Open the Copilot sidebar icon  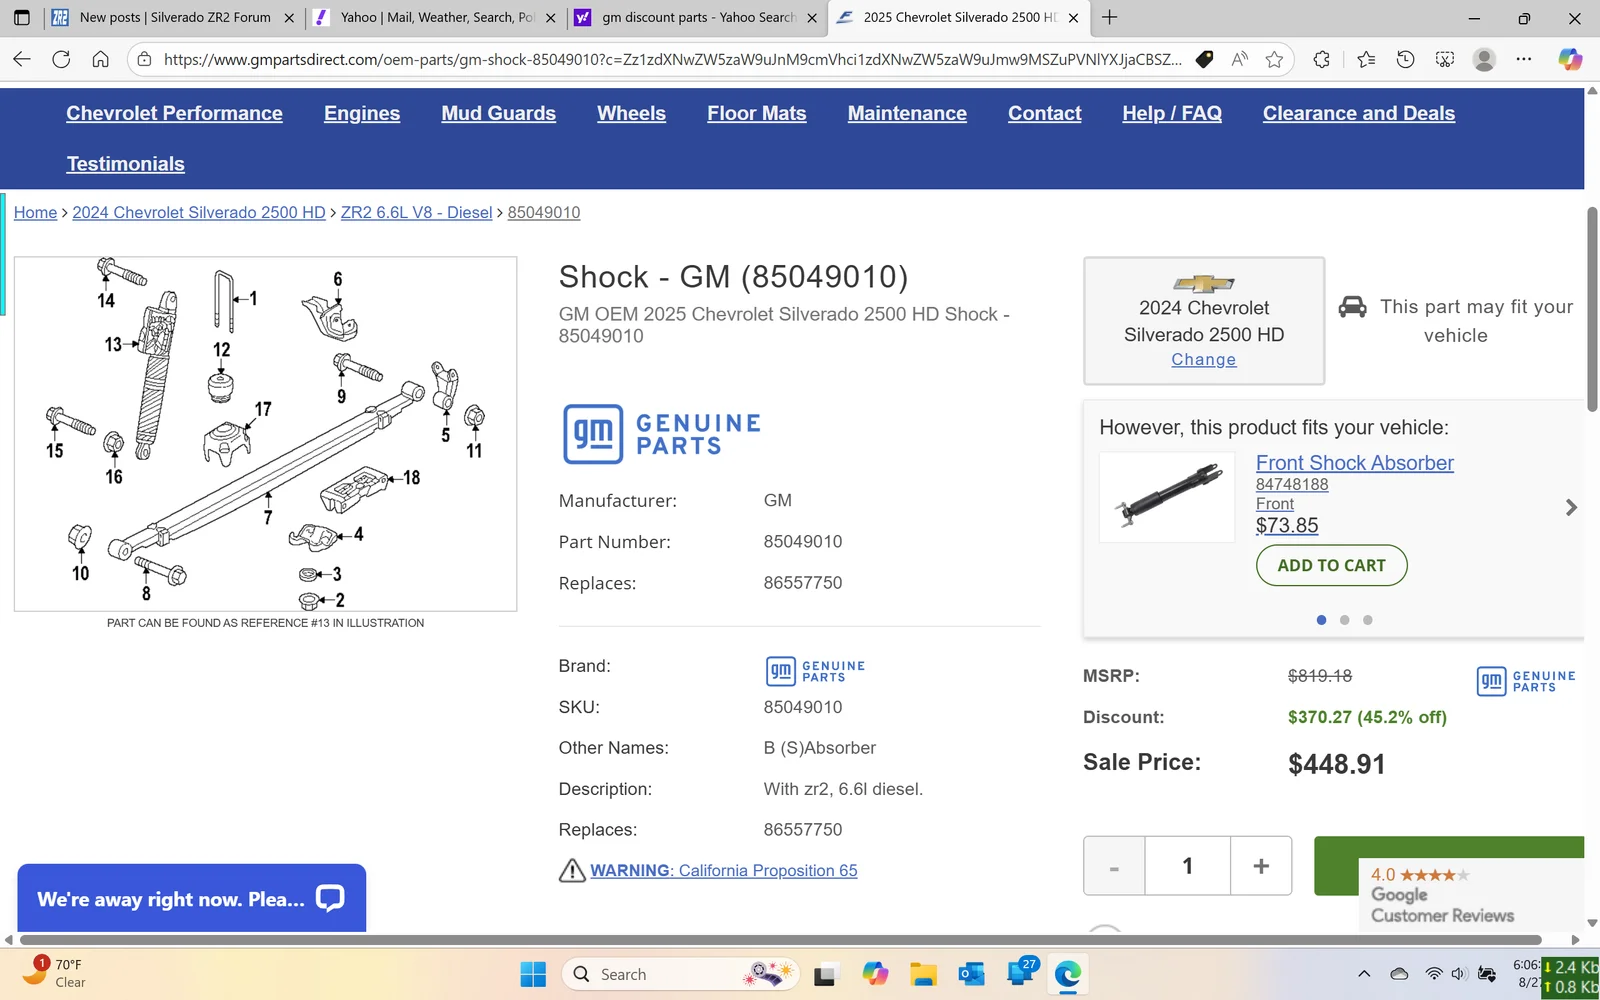click(1570, 59)
